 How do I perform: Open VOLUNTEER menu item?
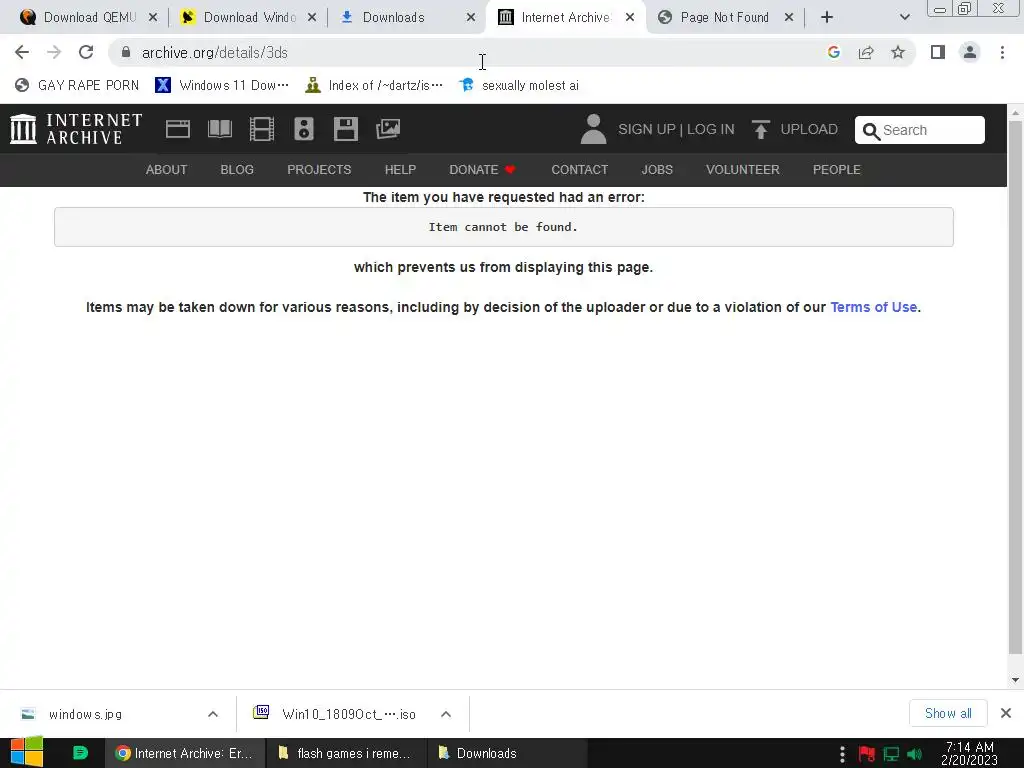743,170
